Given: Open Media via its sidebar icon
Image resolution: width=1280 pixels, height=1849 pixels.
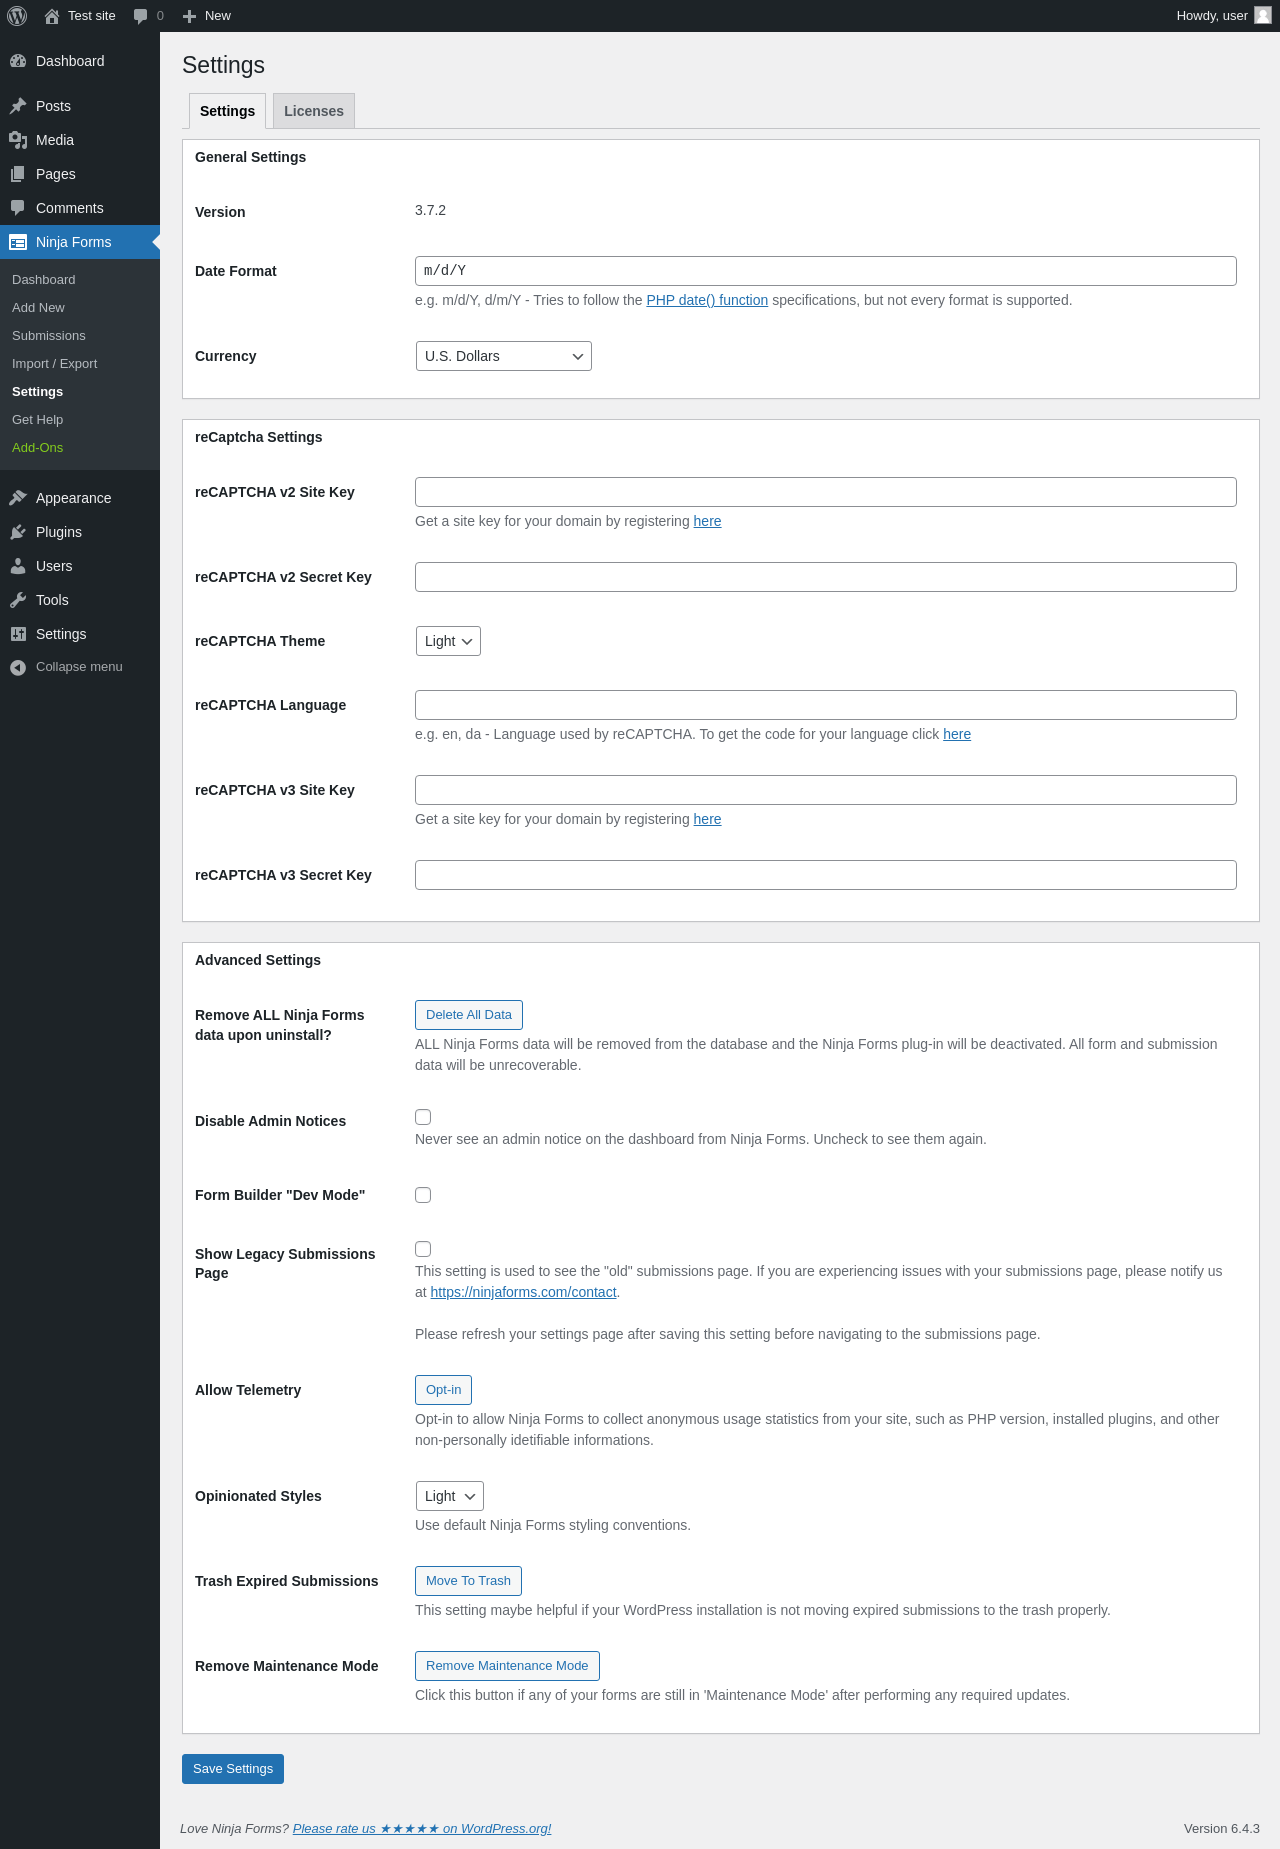Looking at the screenshot, I should click(18, 140).
